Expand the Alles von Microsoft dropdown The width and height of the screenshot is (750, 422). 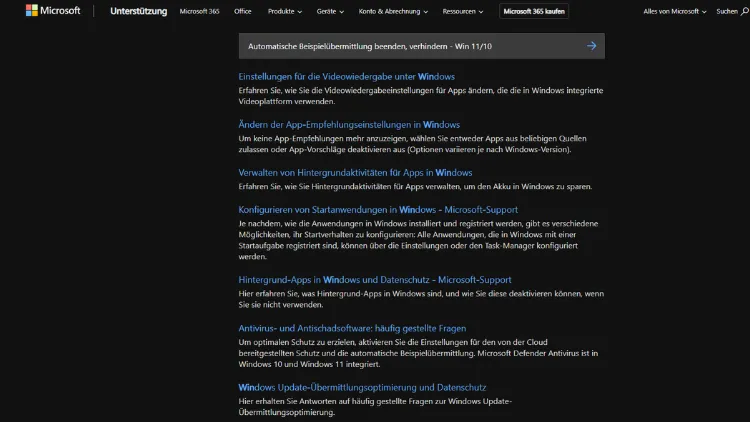[674, 11]
